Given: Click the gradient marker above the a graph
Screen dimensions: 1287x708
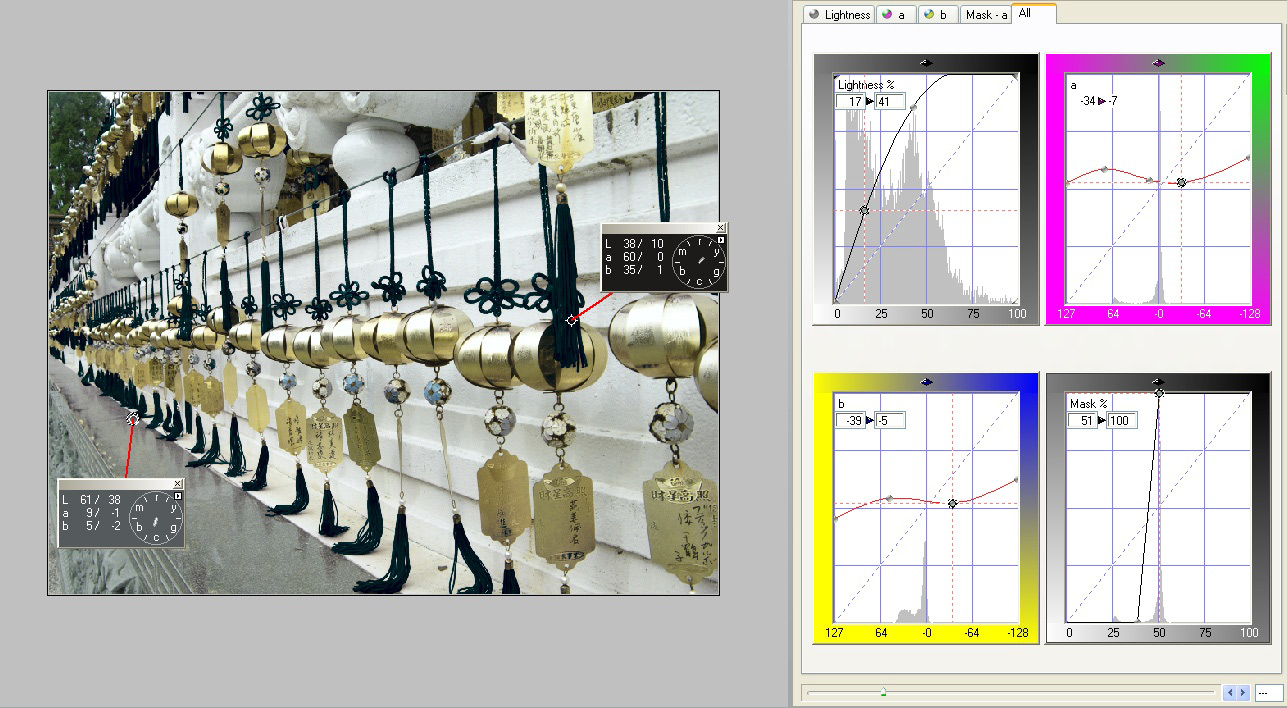Looking at the screenshot, I should point(1158,62).
